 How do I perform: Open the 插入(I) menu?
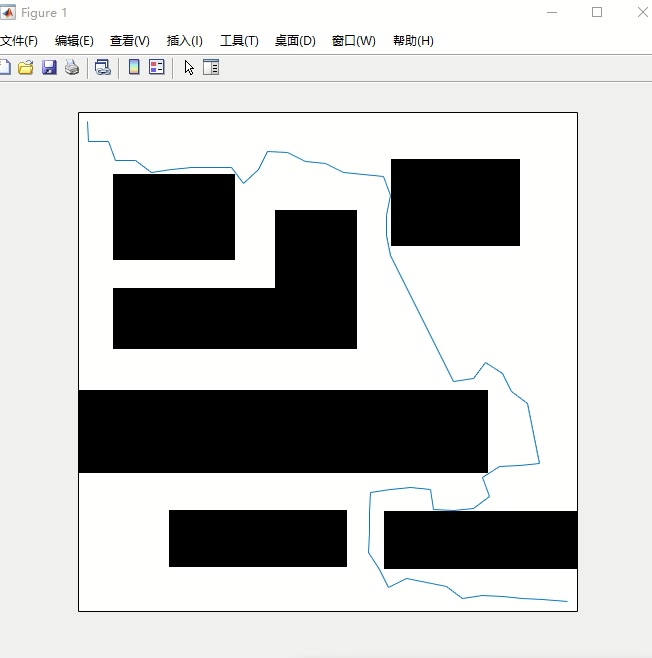(185, 41)
